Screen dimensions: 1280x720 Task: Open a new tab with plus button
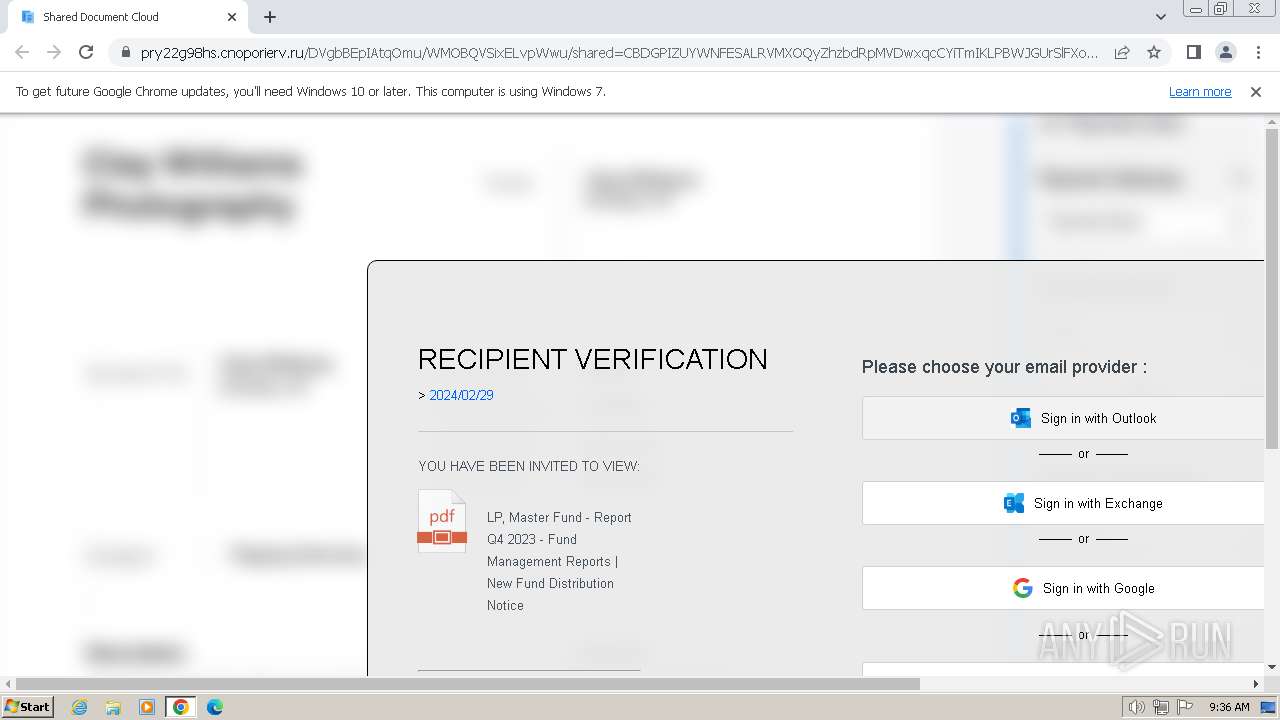(x=270, y=16)
